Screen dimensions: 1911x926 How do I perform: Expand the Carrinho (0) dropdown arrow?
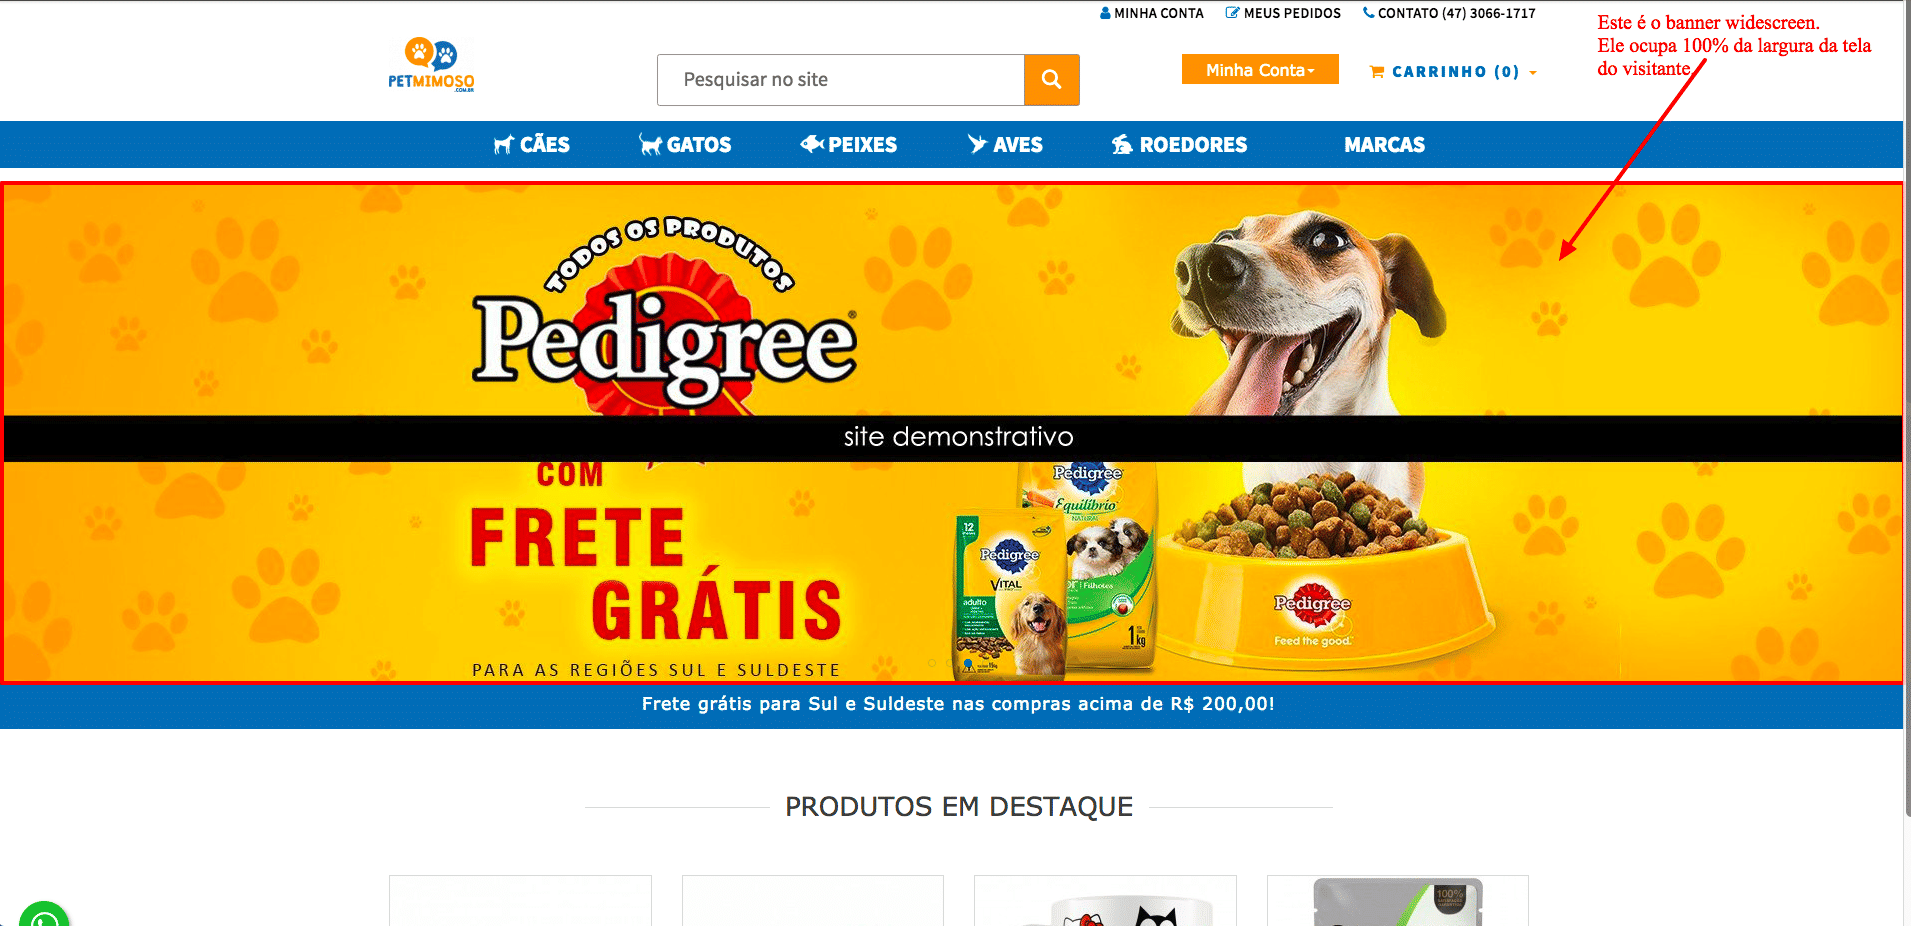1533,73
